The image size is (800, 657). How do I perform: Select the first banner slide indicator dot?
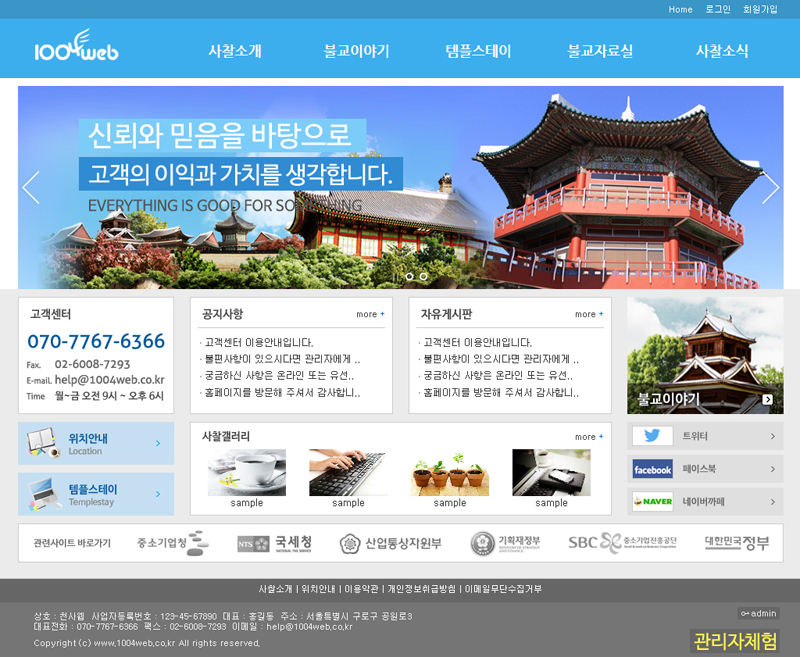tap(409, 276)
